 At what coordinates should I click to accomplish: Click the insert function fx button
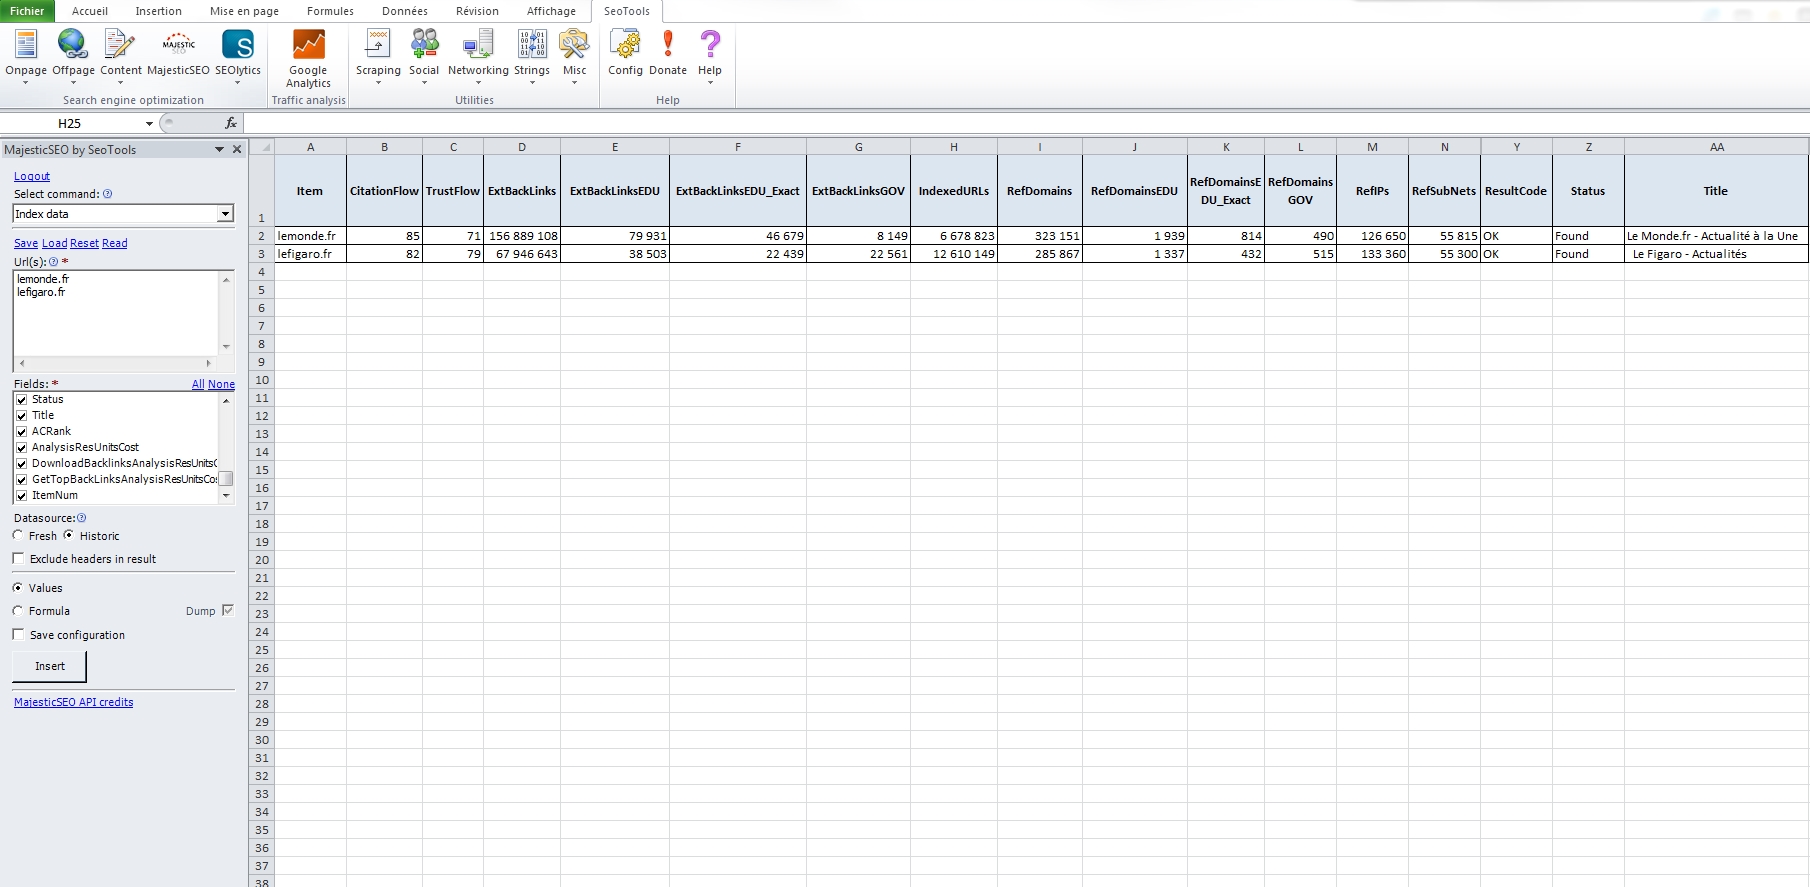click(x=231, y=123)
